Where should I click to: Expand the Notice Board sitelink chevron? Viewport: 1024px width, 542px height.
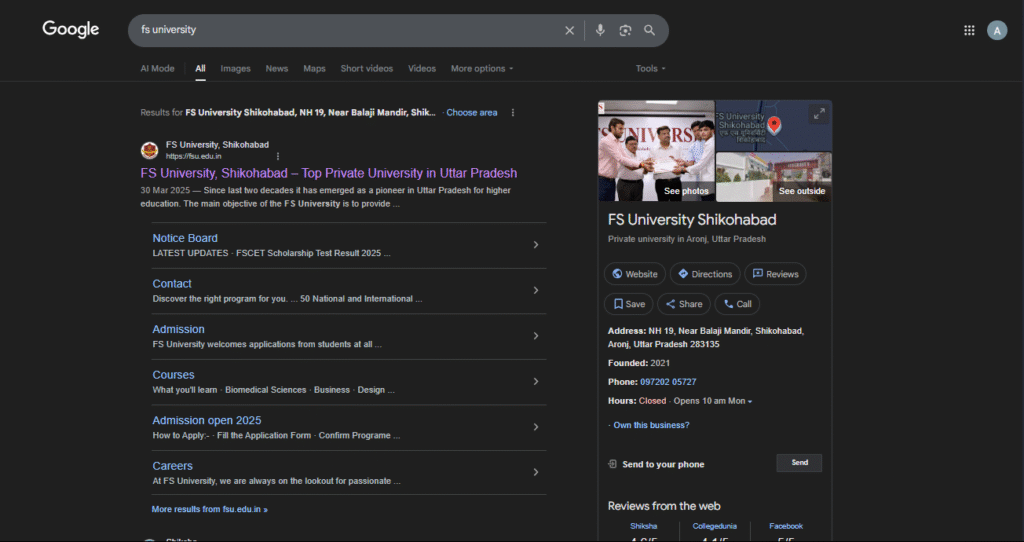click(x=536, y=245)
